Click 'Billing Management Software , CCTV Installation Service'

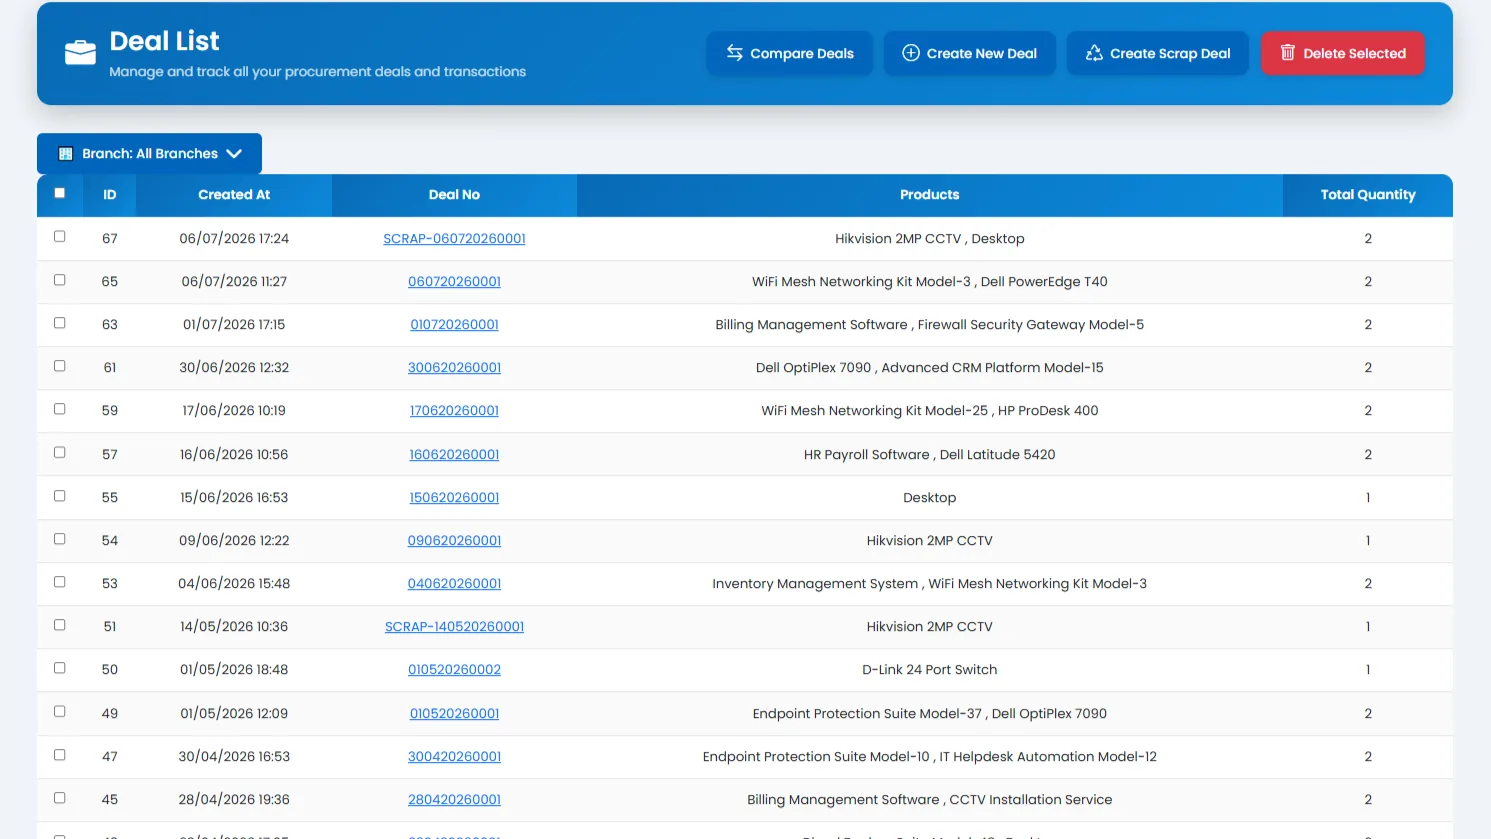(x=930, y=800)
